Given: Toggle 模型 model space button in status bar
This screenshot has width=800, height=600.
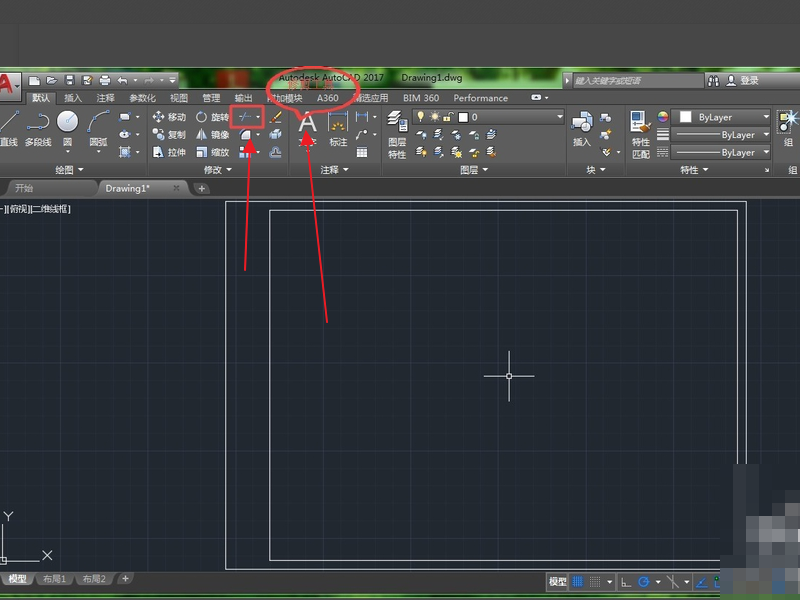Looking at the screenshot, I should pyautogui.click(x=557, y=582).
